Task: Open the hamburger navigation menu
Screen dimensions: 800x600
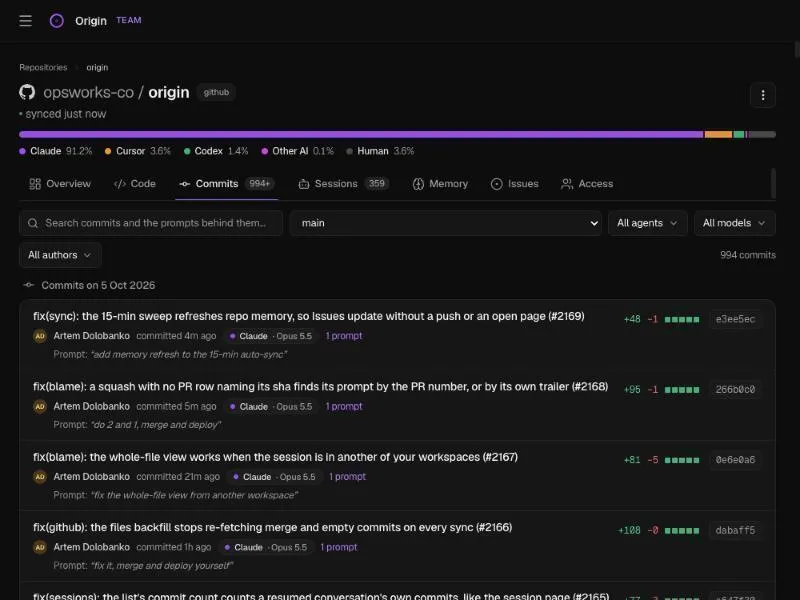Action: pyautogui.click(x=26, y=20)
